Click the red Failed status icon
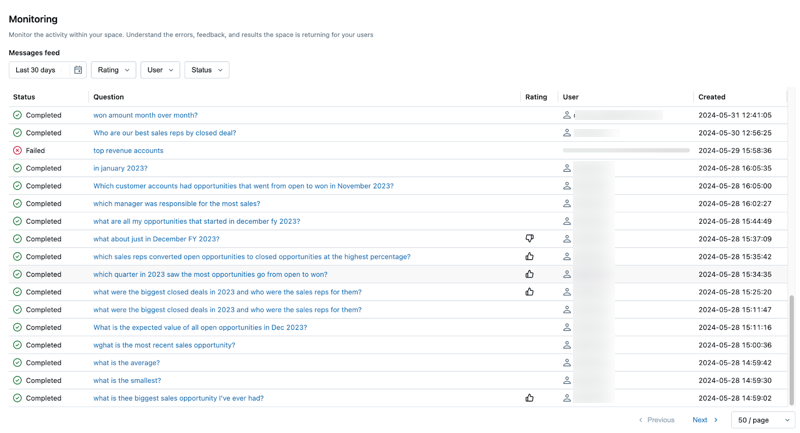 tap(17, 151)
